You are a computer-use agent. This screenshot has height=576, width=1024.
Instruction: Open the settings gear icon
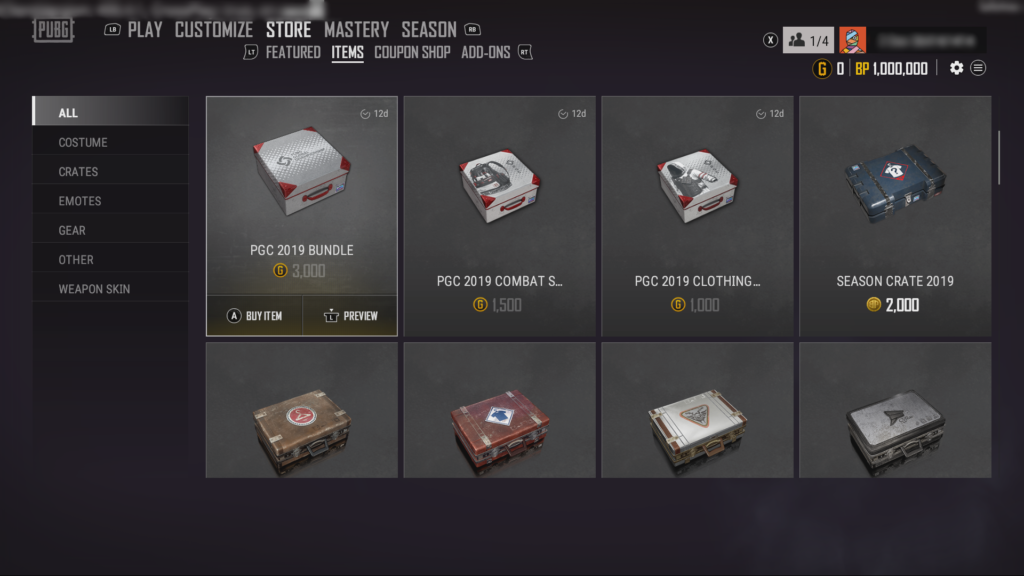pyautogui.click(x=956, y=68)
